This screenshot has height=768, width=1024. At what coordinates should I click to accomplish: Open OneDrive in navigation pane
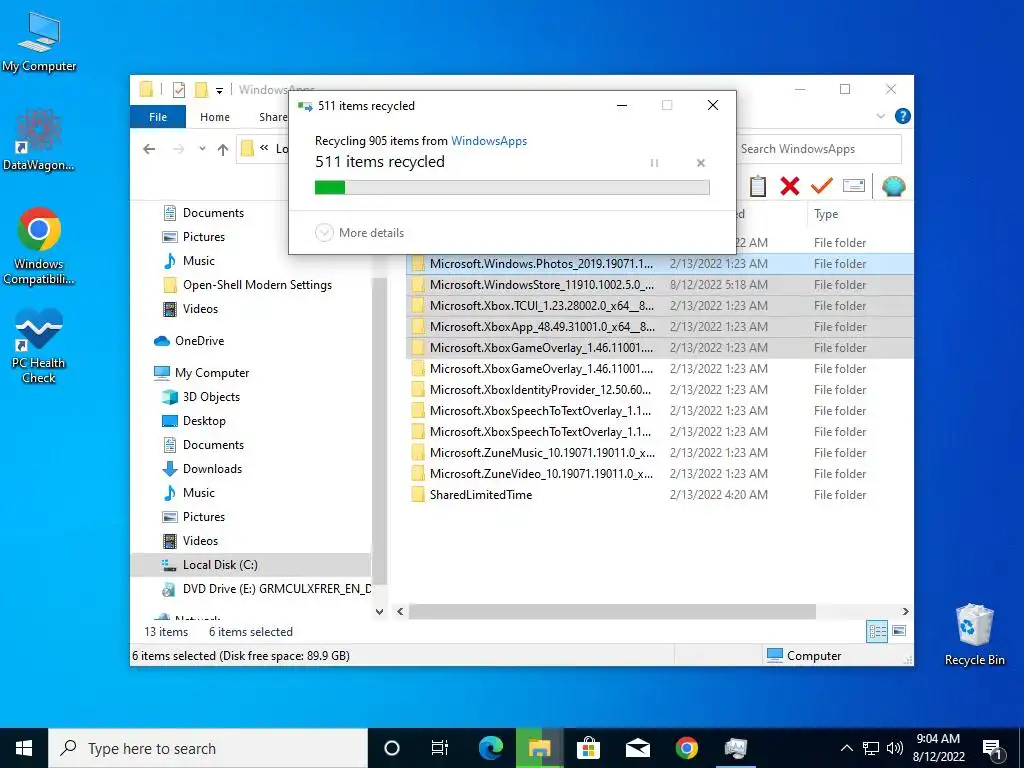pos(199,341)
